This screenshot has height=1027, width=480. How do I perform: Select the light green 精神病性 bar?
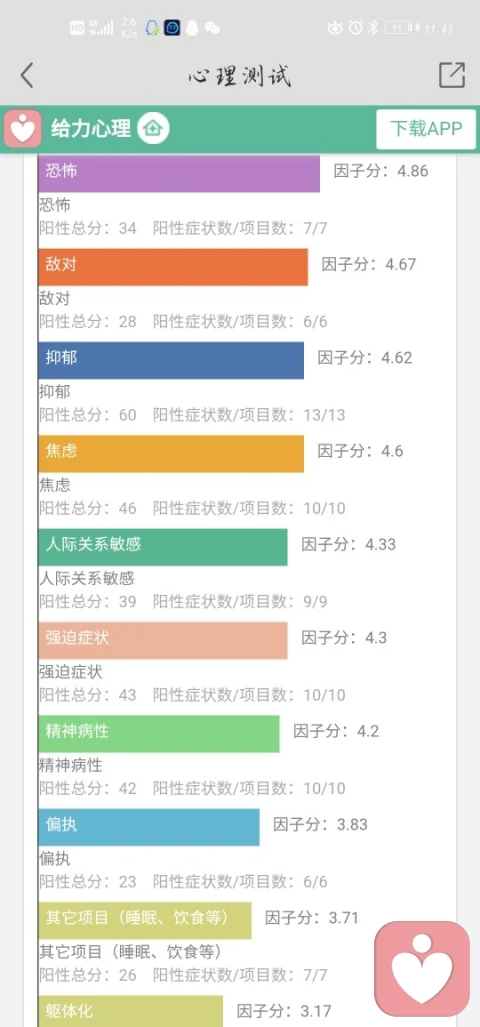pos(159,734)
